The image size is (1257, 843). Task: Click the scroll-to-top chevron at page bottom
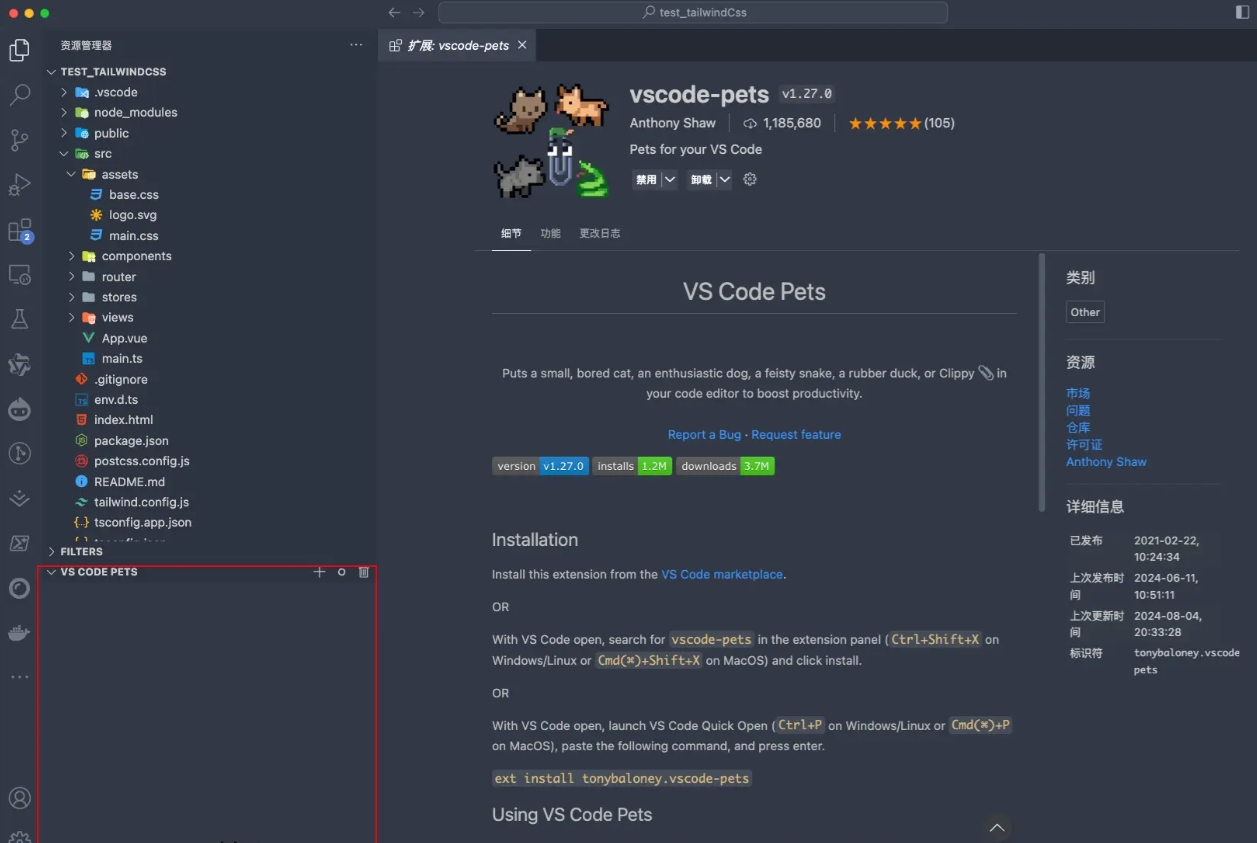[x=996, y=827]
